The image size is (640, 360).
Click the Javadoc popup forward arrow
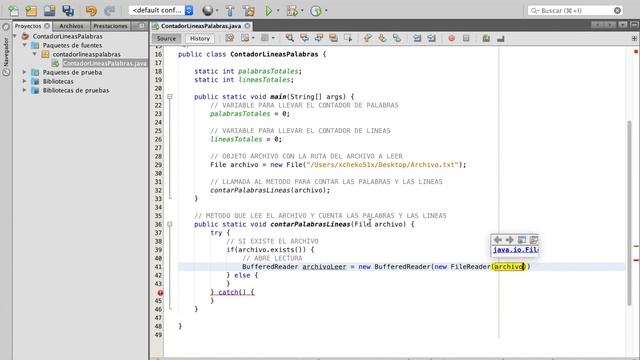pyautogui.click(x=509, y=240)
